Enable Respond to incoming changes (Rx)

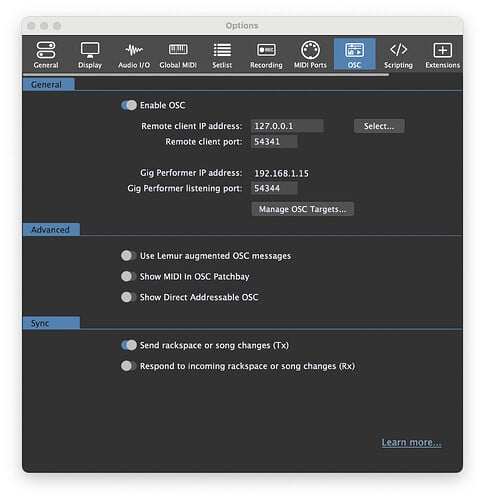coord(129,366)
